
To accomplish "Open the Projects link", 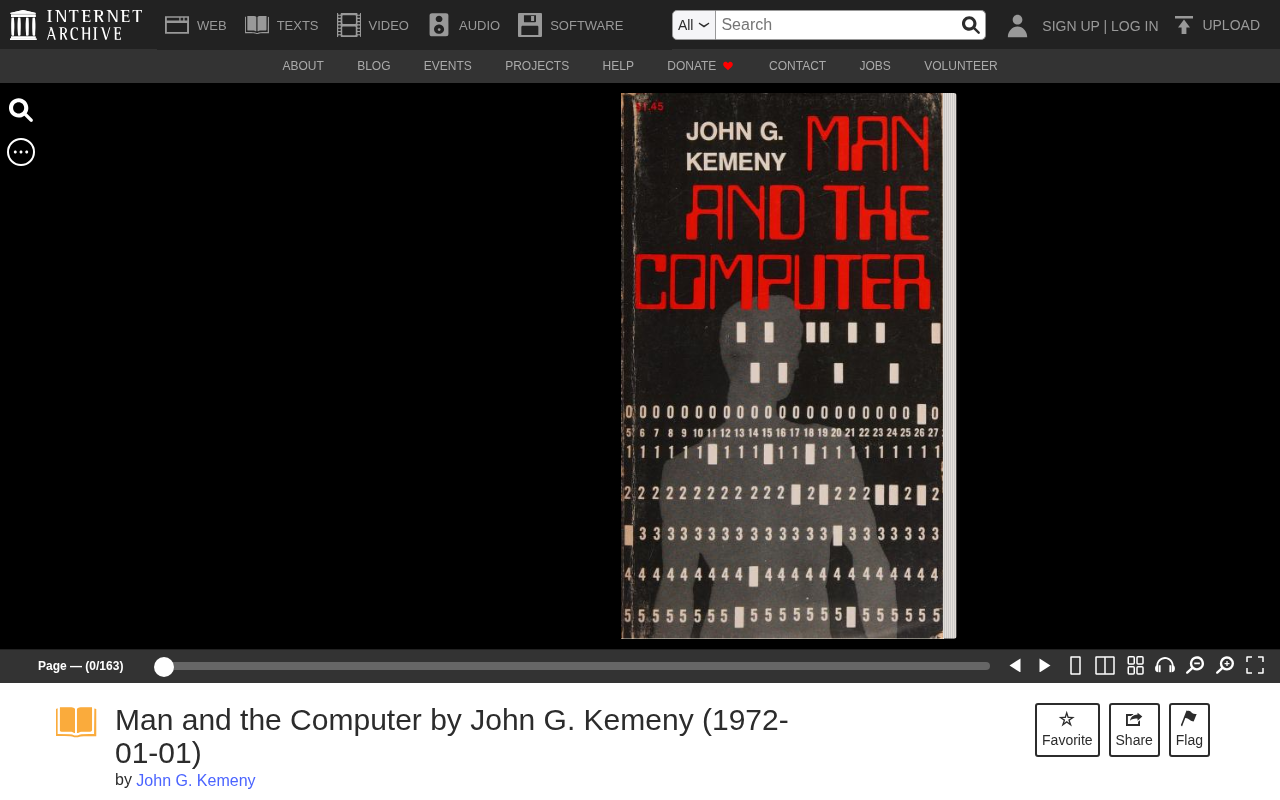I will (537, 66).
